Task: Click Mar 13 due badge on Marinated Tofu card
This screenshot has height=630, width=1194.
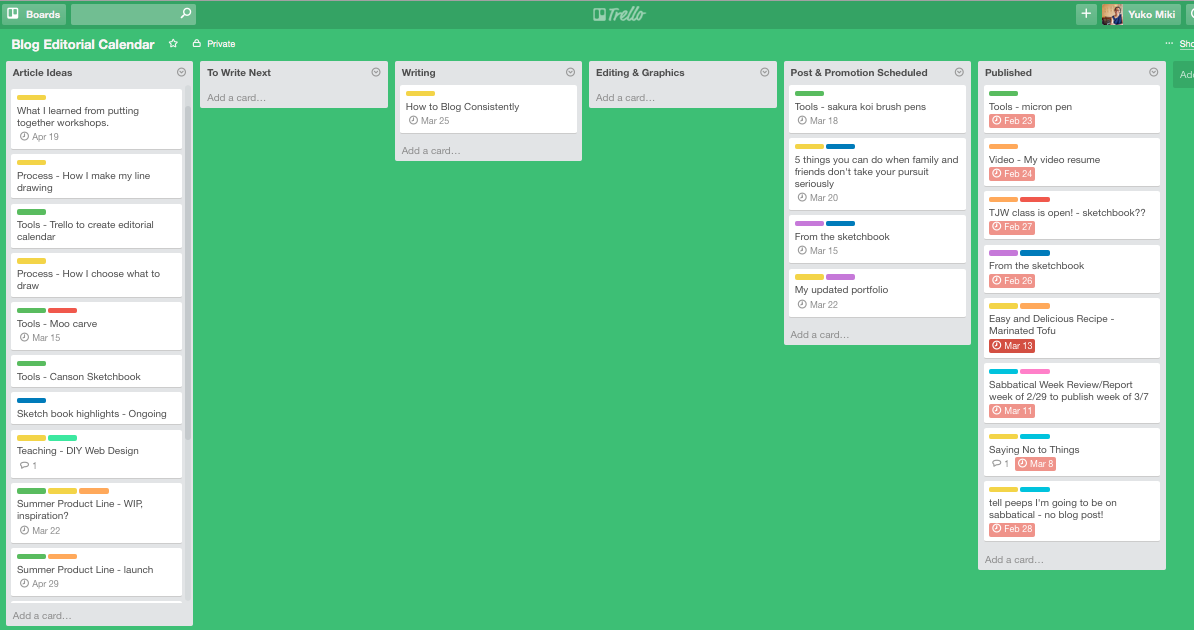Action: tap(1011, 346)
